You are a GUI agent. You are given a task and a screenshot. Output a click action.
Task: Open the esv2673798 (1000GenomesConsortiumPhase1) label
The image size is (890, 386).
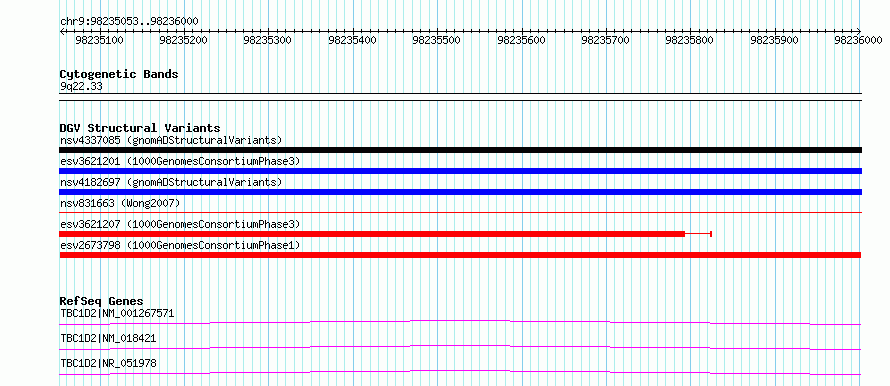click(180, 245)
